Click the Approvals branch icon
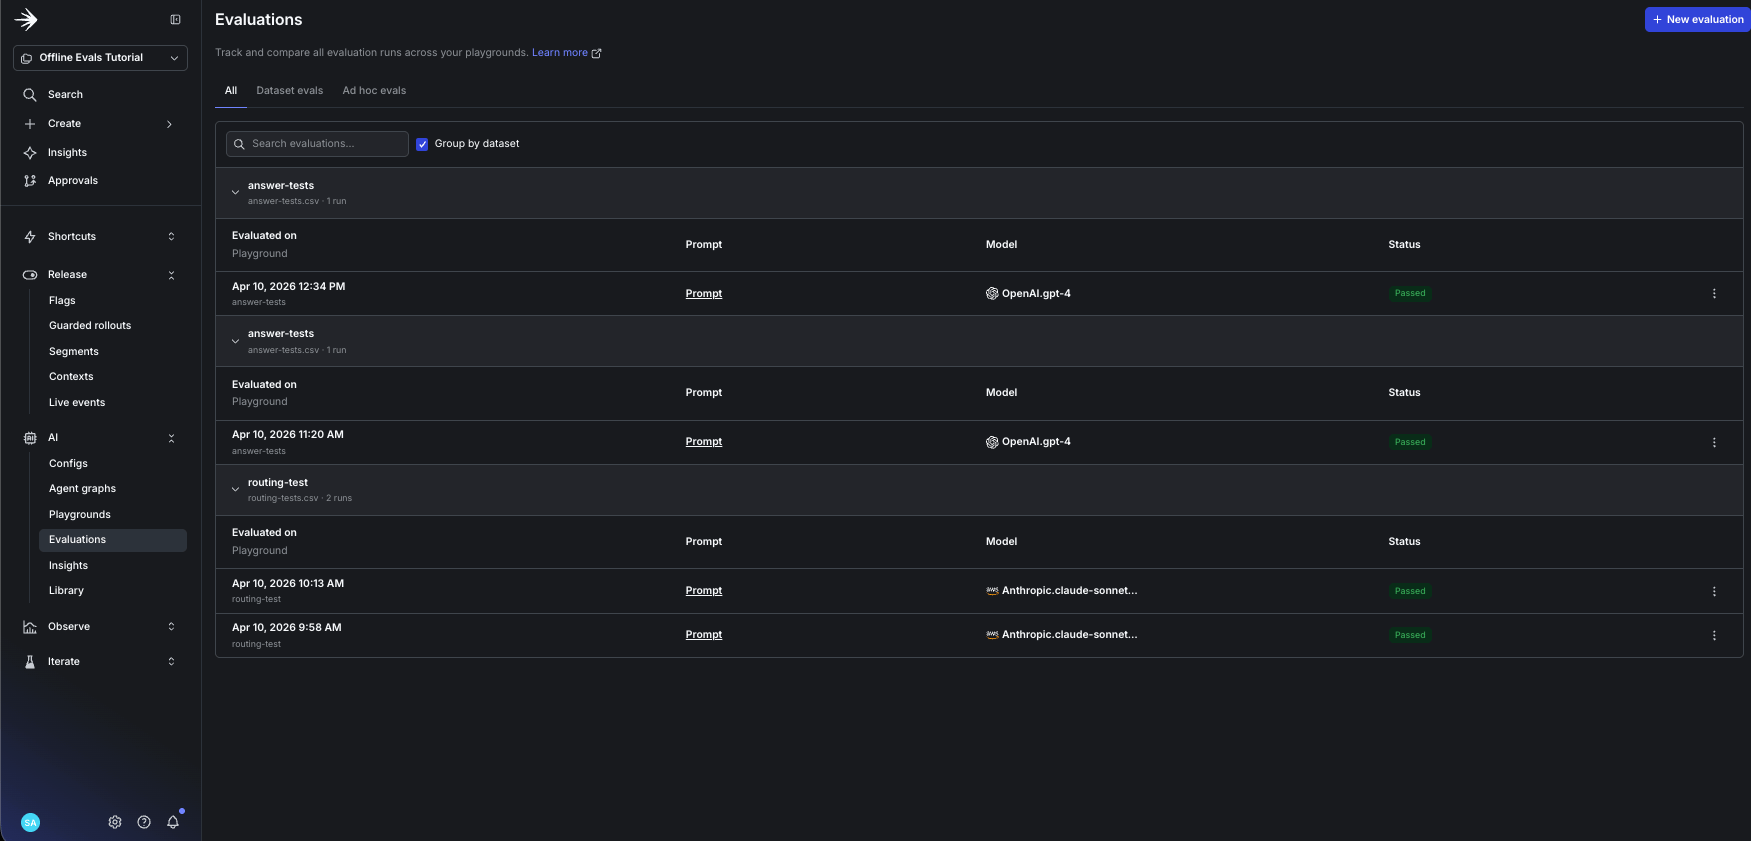The height and width of the screenshot is (841, 1751). tap(30, 181)
